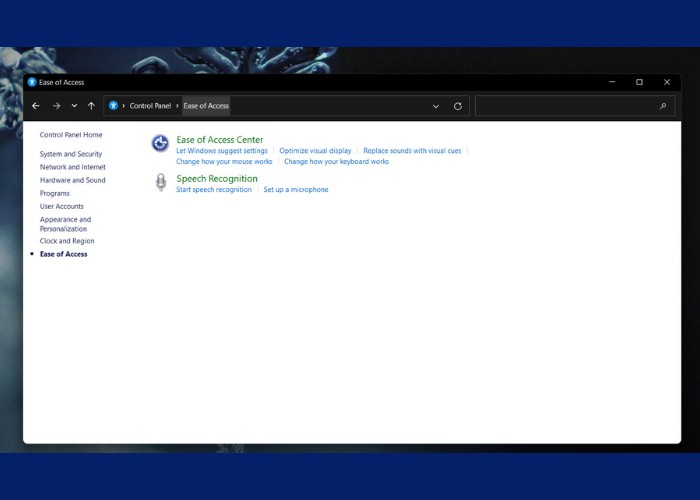
Task: Click the search magnifier icon
Action: [663, 106]
